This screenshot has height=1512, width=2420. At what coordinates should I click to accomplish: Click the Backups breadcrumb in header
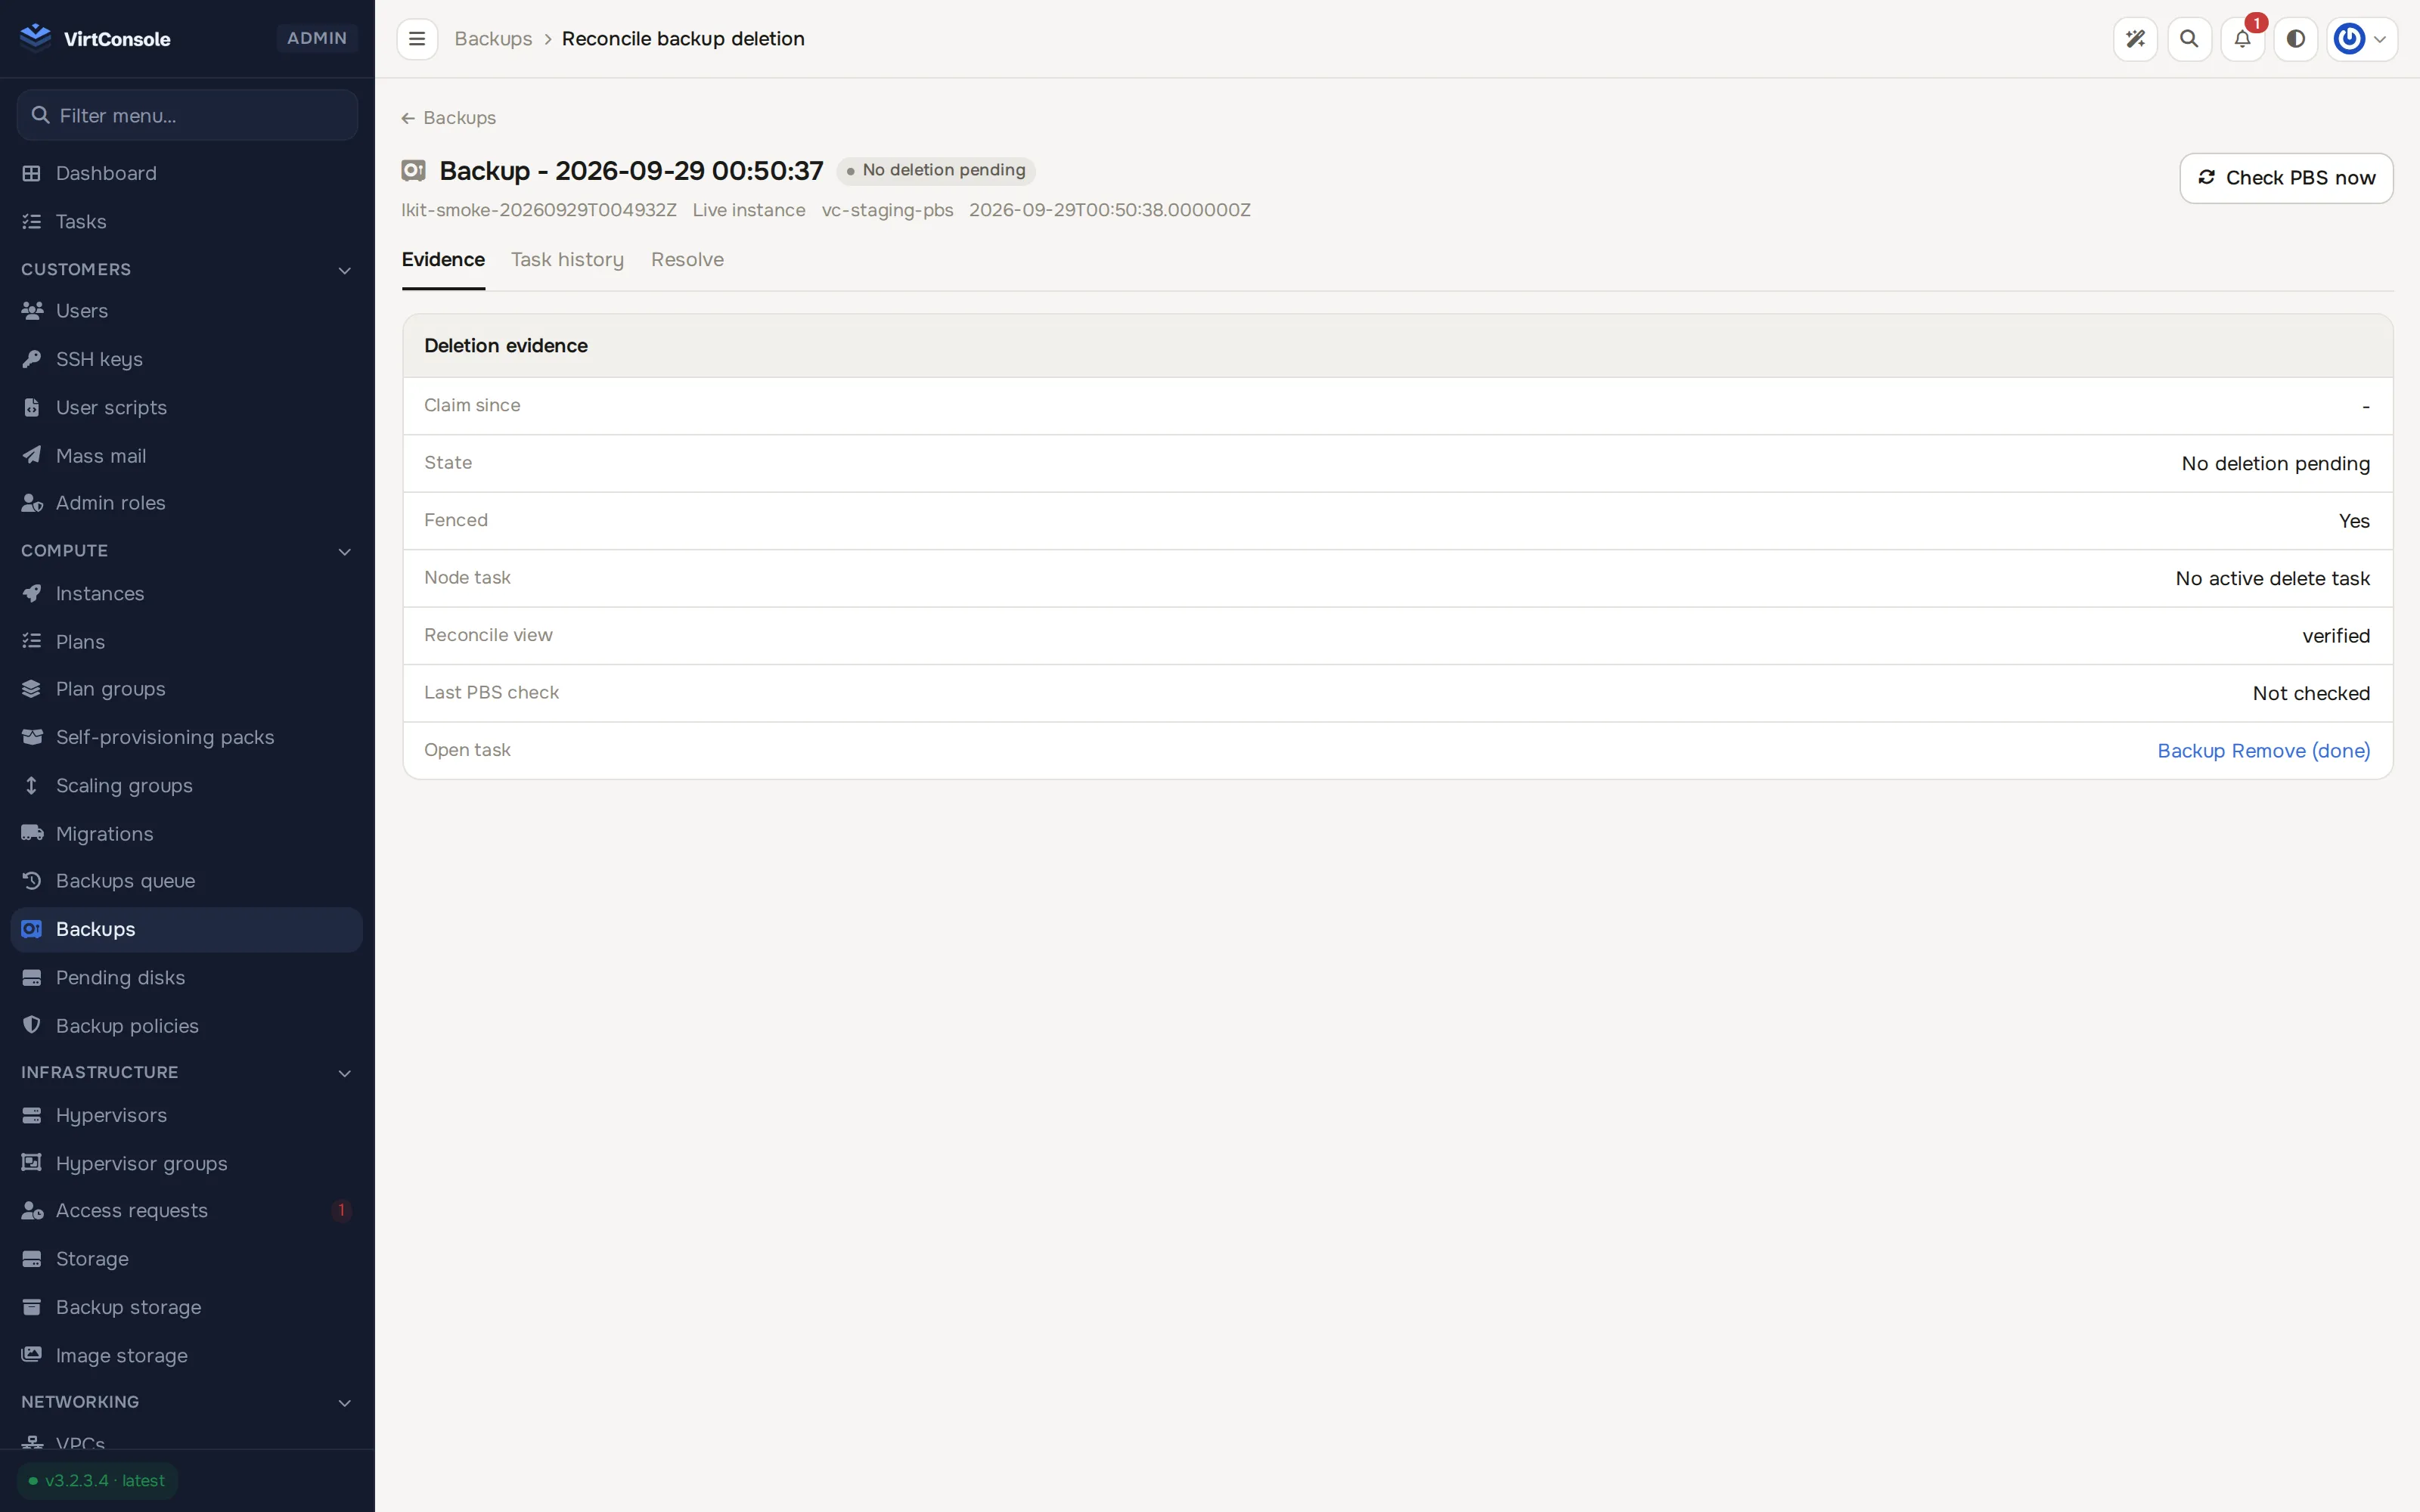pyautogui.click(x=493, y=39)
